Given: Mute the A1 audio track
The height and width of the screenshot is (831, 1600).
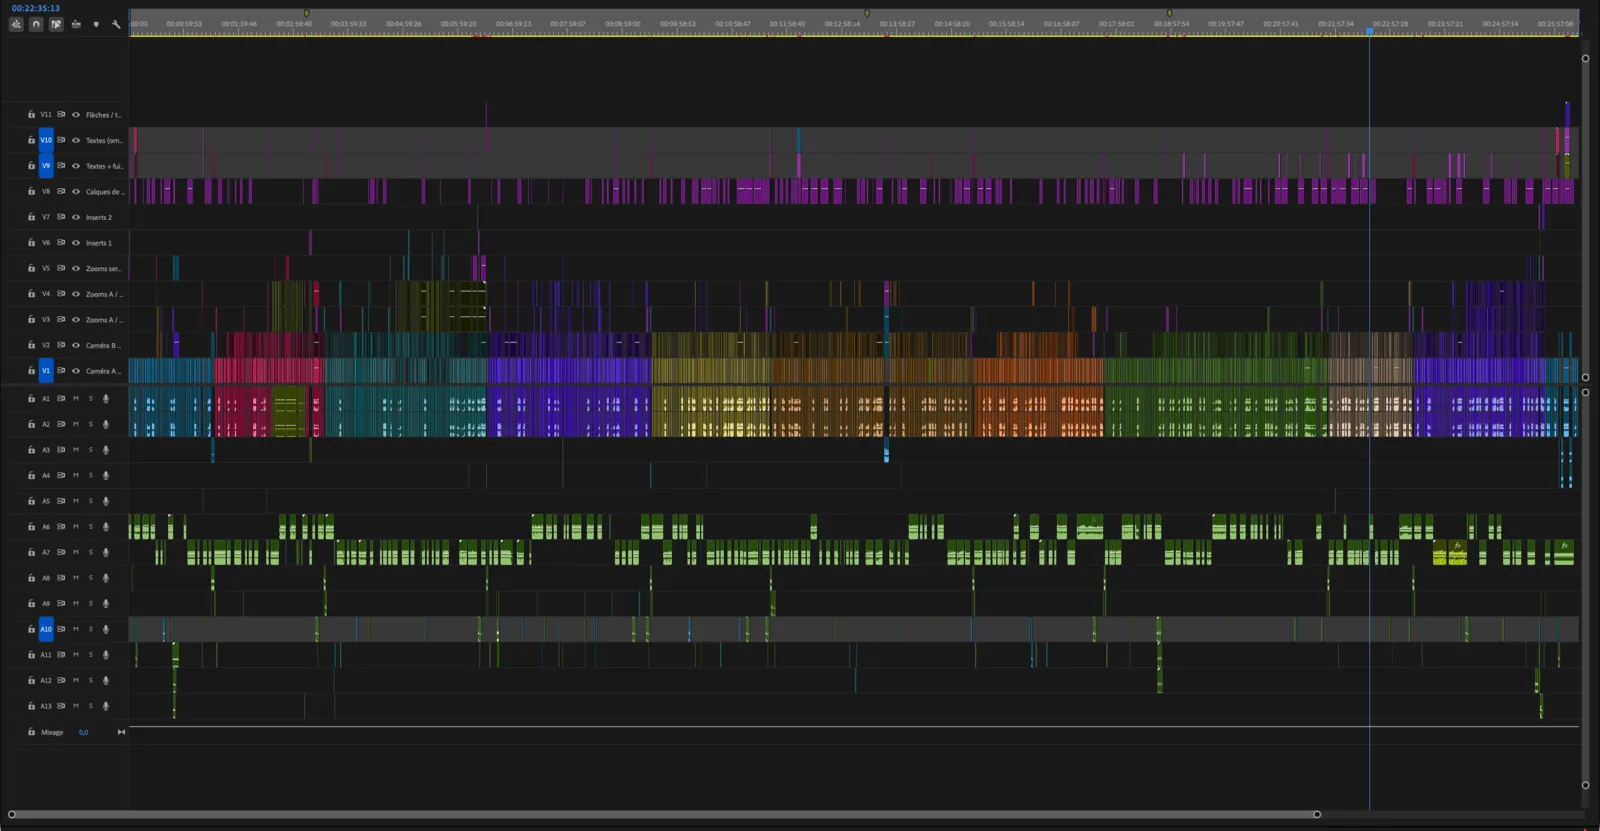Looking at the screenshot, I should 76,398.
